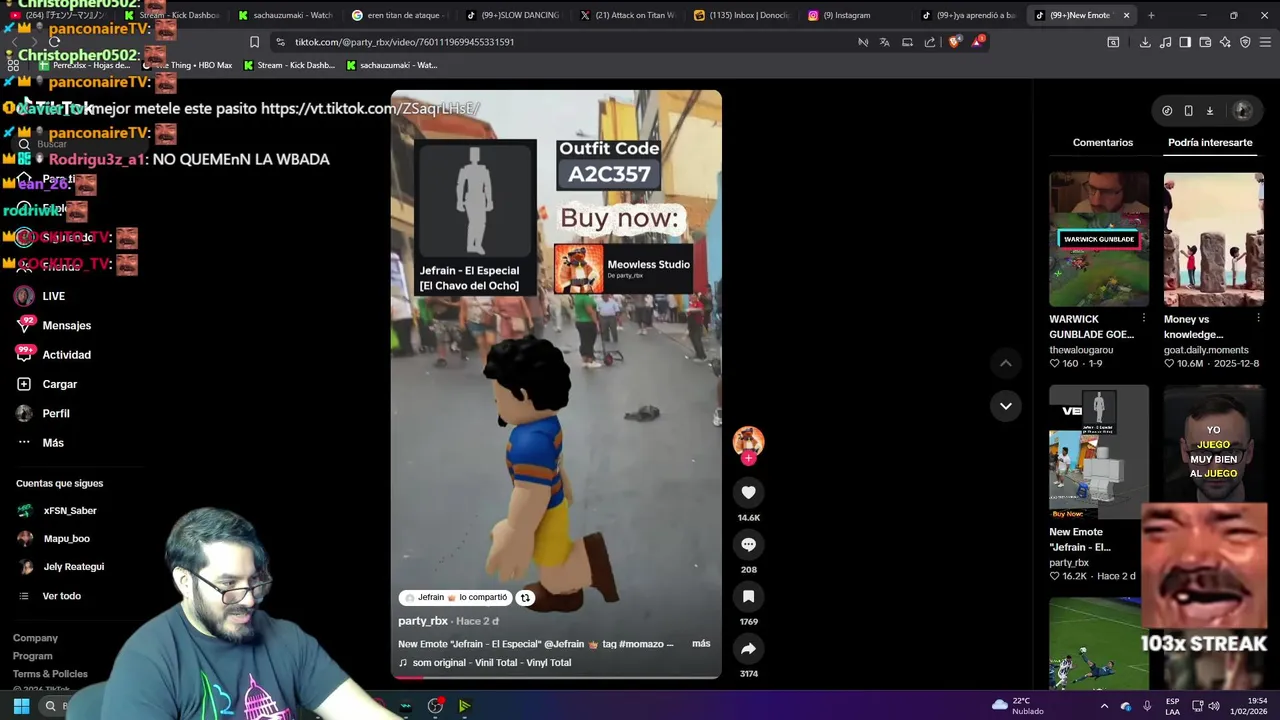
Task: Switch to the Podría interesarte tab
Action: (1210, 142)
